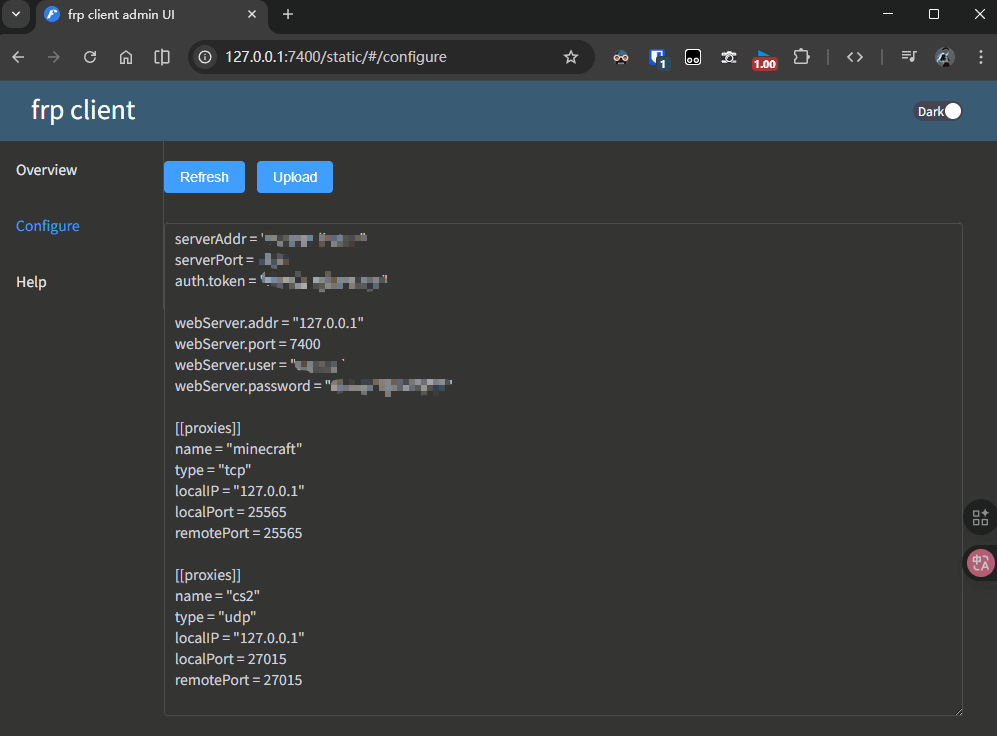This screenshot has width=997, height=736.
Task: Click the line remotePort = 25565
Action: click(x=238, y=533)
